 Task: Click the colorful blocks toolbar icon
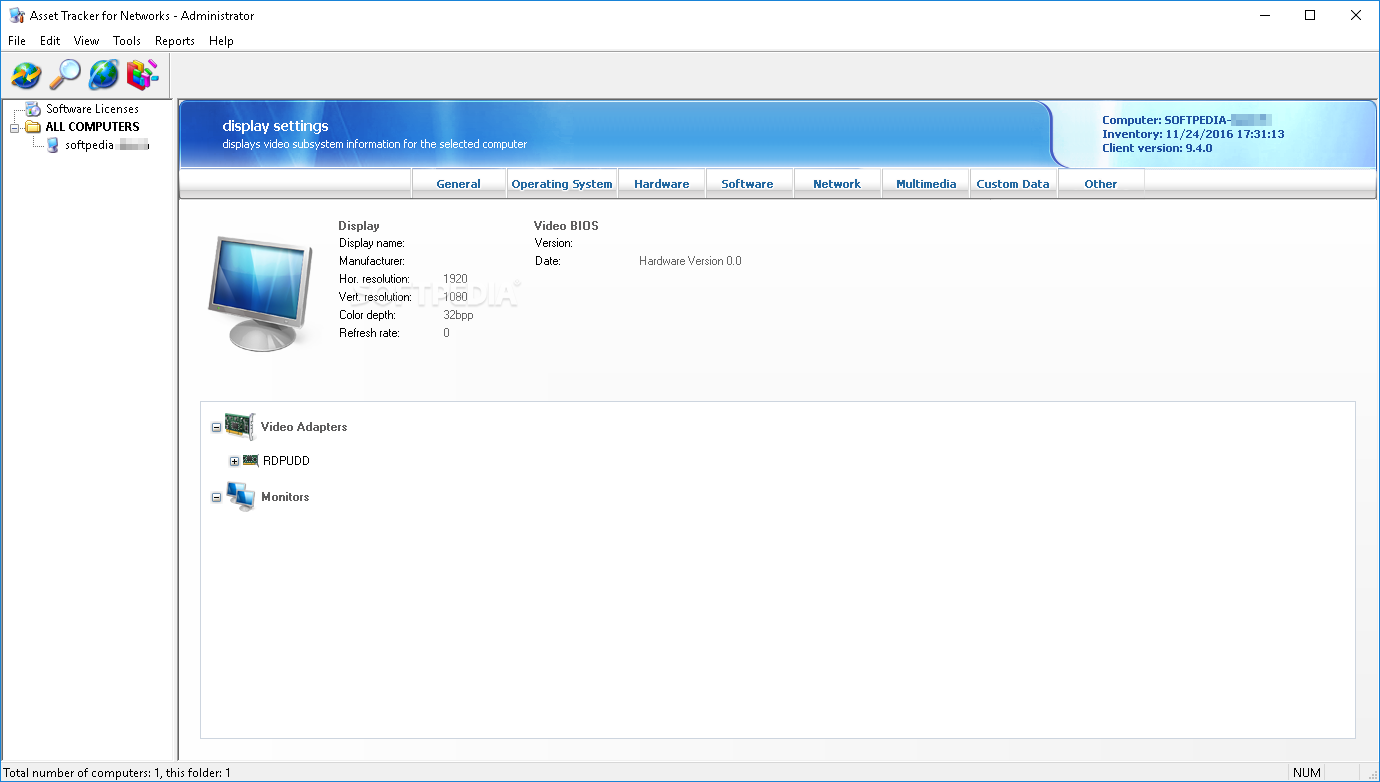click(x=143, y=74)
